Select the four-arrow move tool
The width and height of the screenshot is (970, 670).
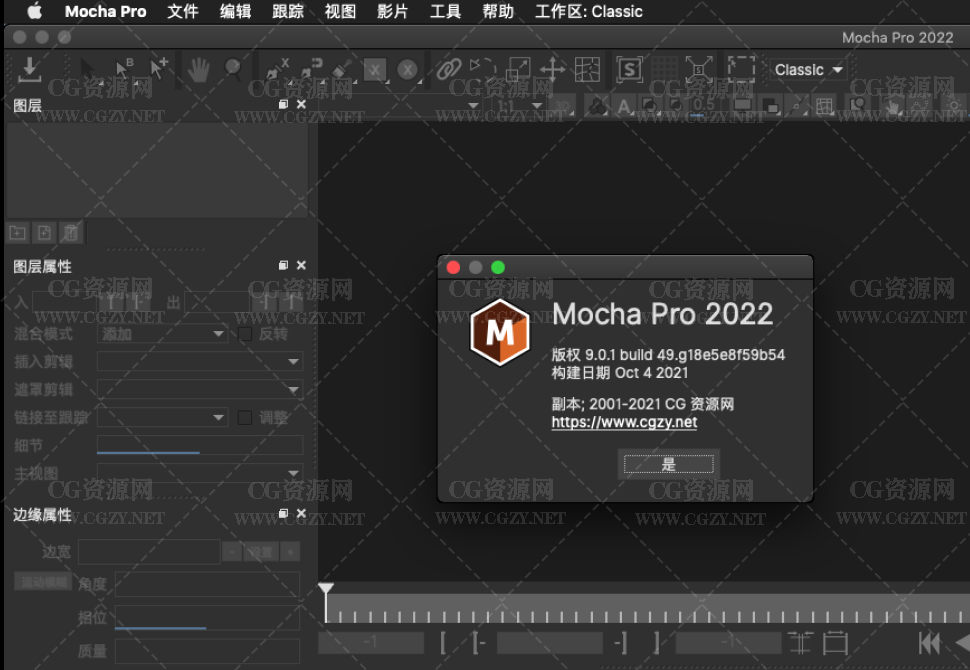552,69
